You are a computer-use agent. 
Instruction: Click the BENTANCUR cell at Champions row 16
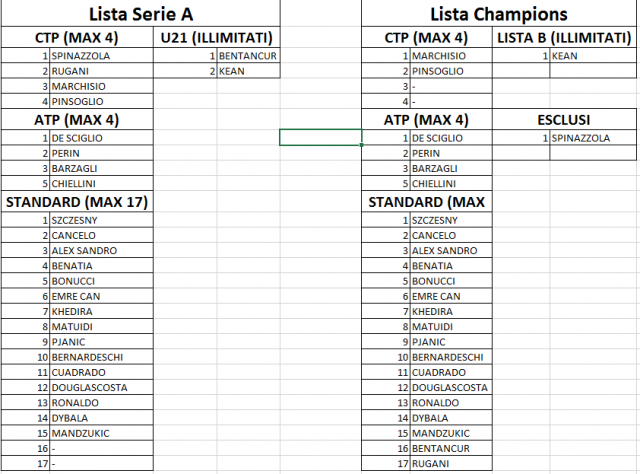451,448
